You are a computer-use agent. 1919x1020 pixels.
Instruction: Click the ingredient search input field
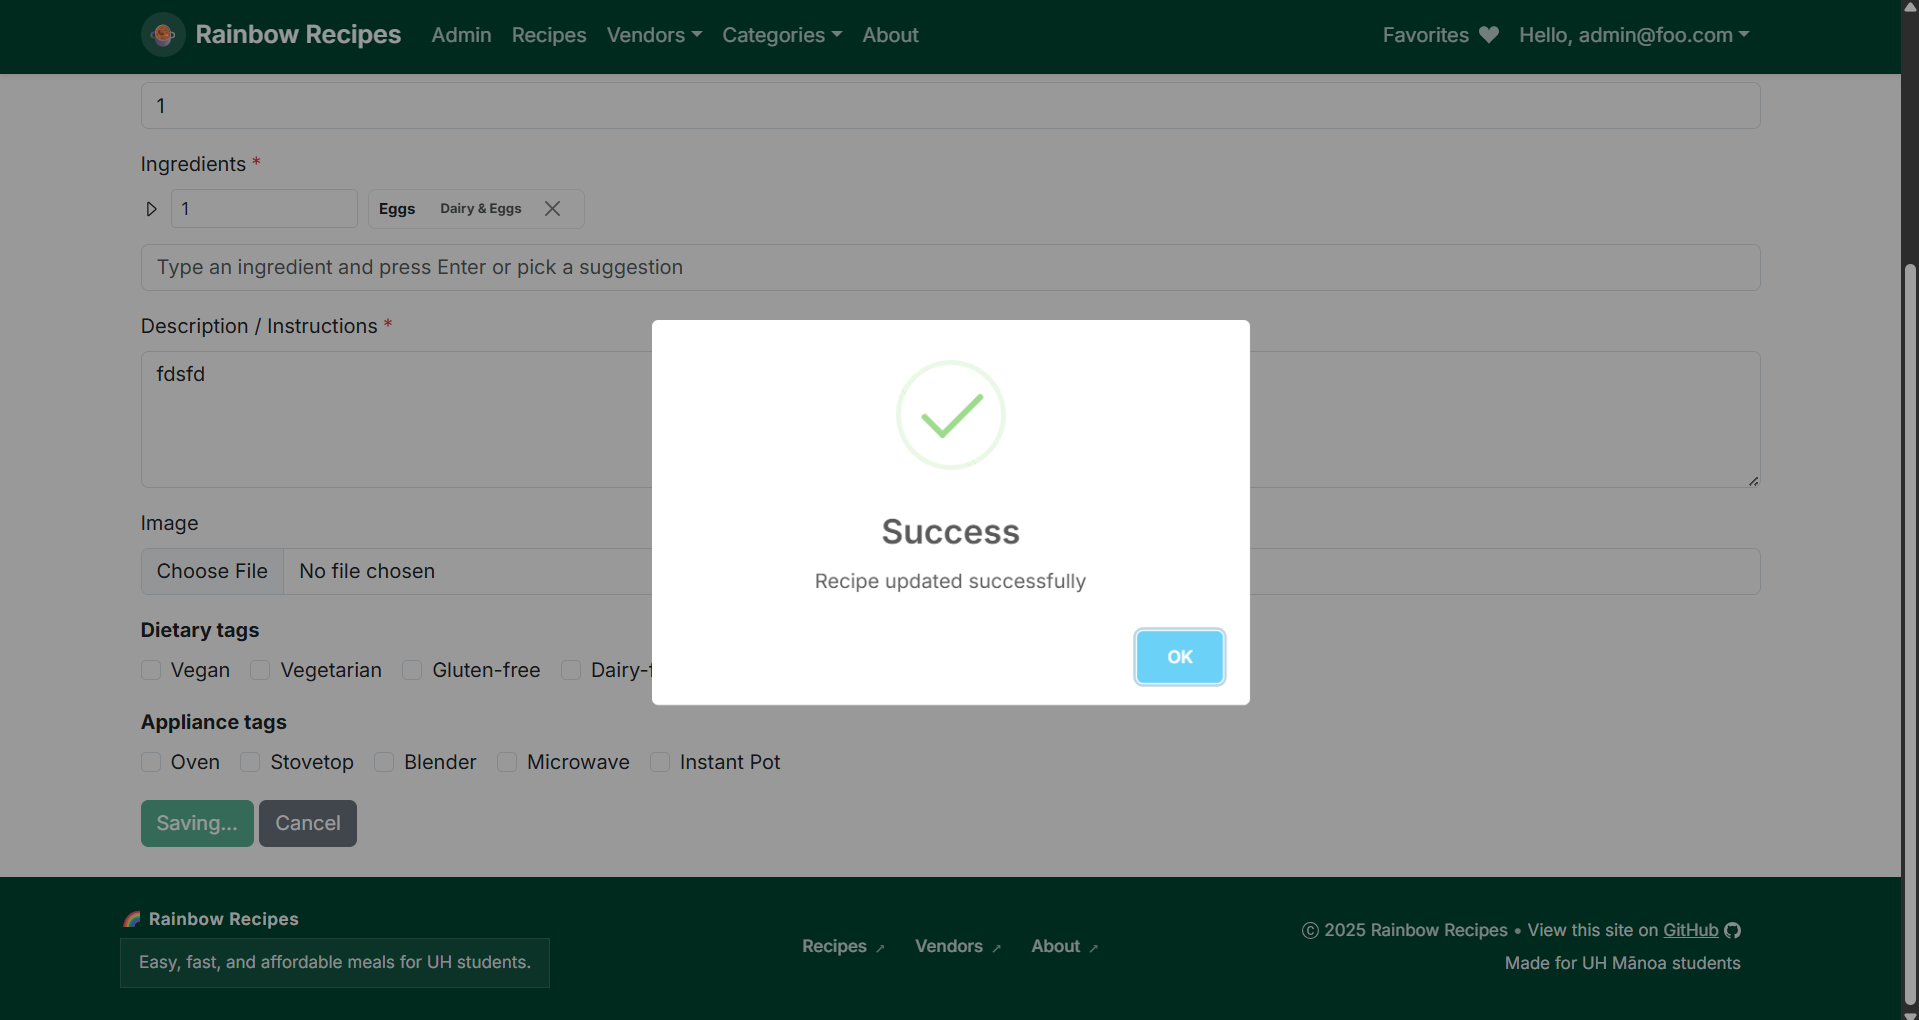949,268
